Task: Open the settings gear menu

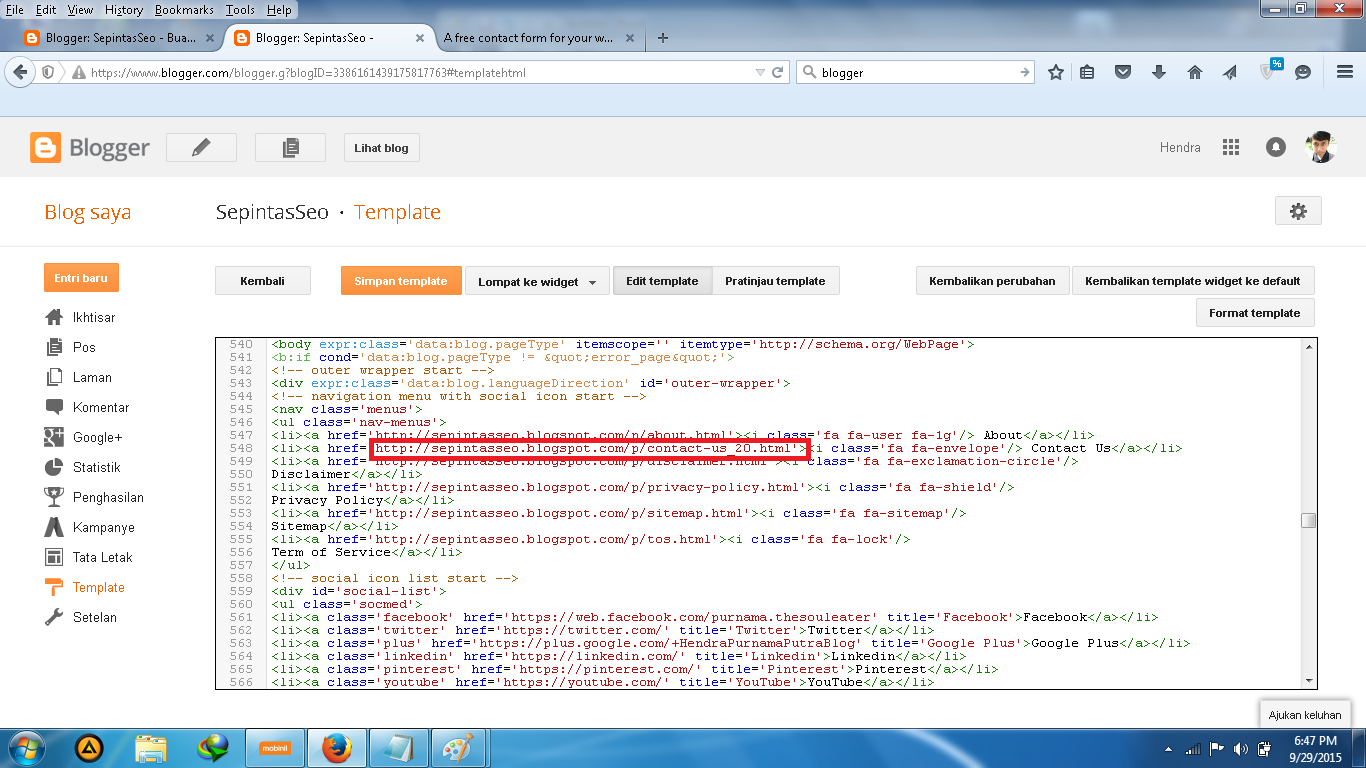Action: click(x=1298, y=211)
